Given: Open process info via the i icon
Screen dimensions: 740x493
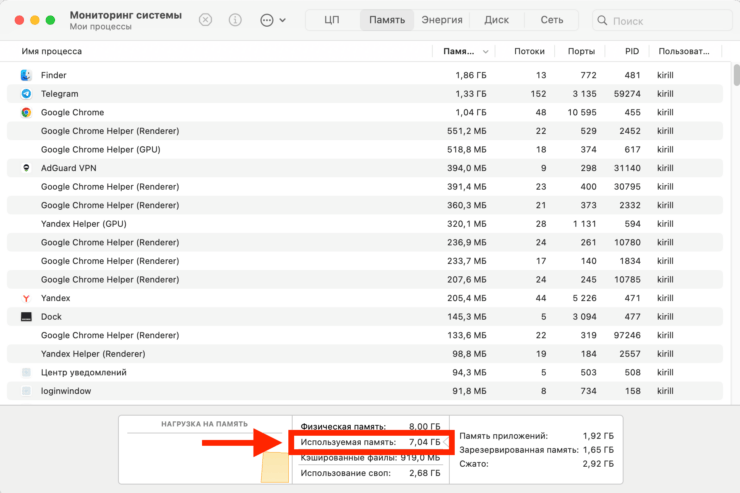Looking at the screenshot, I should (235, 20).
